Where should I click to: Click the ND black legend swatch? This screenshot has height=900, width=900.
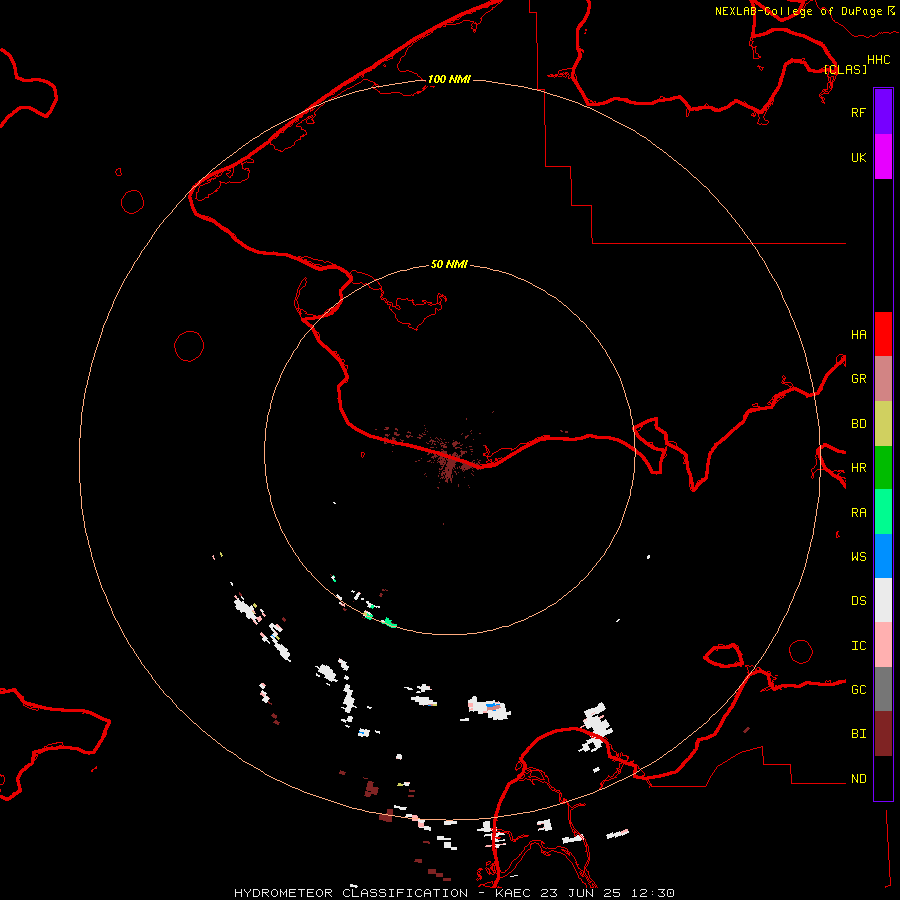tap(883, 778)
